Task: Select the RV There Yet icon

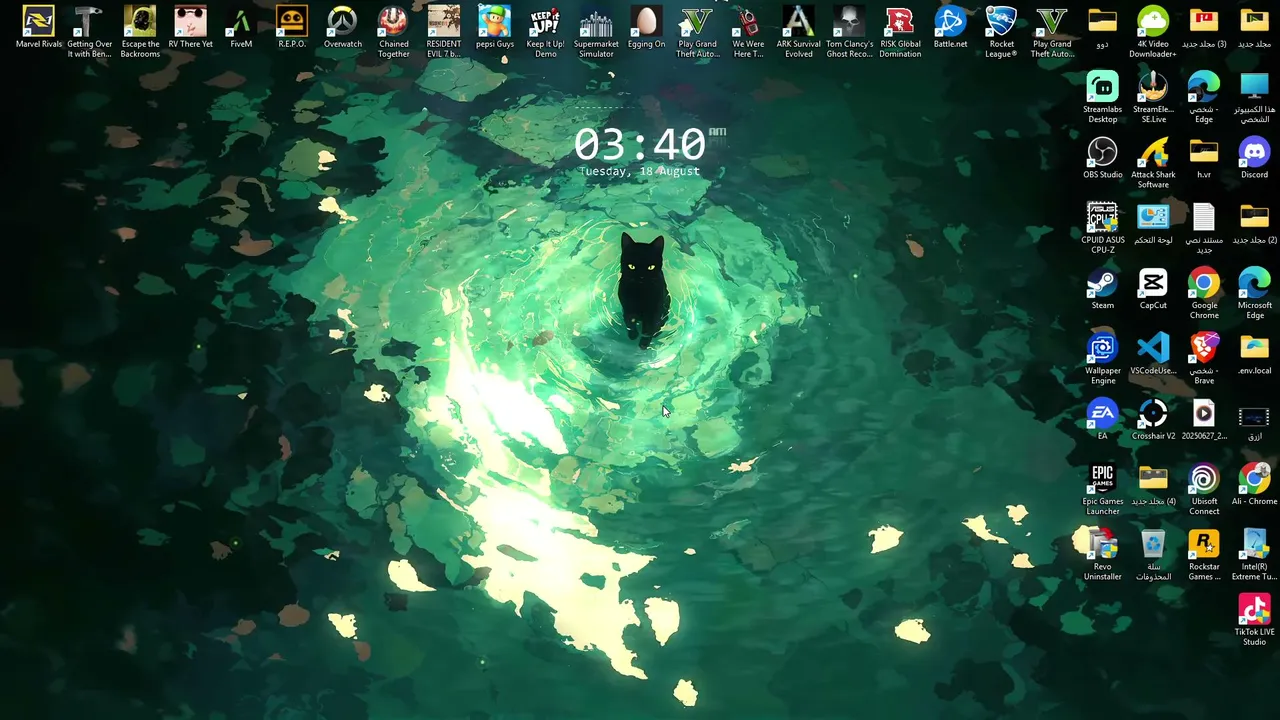Action: [190, 29]
